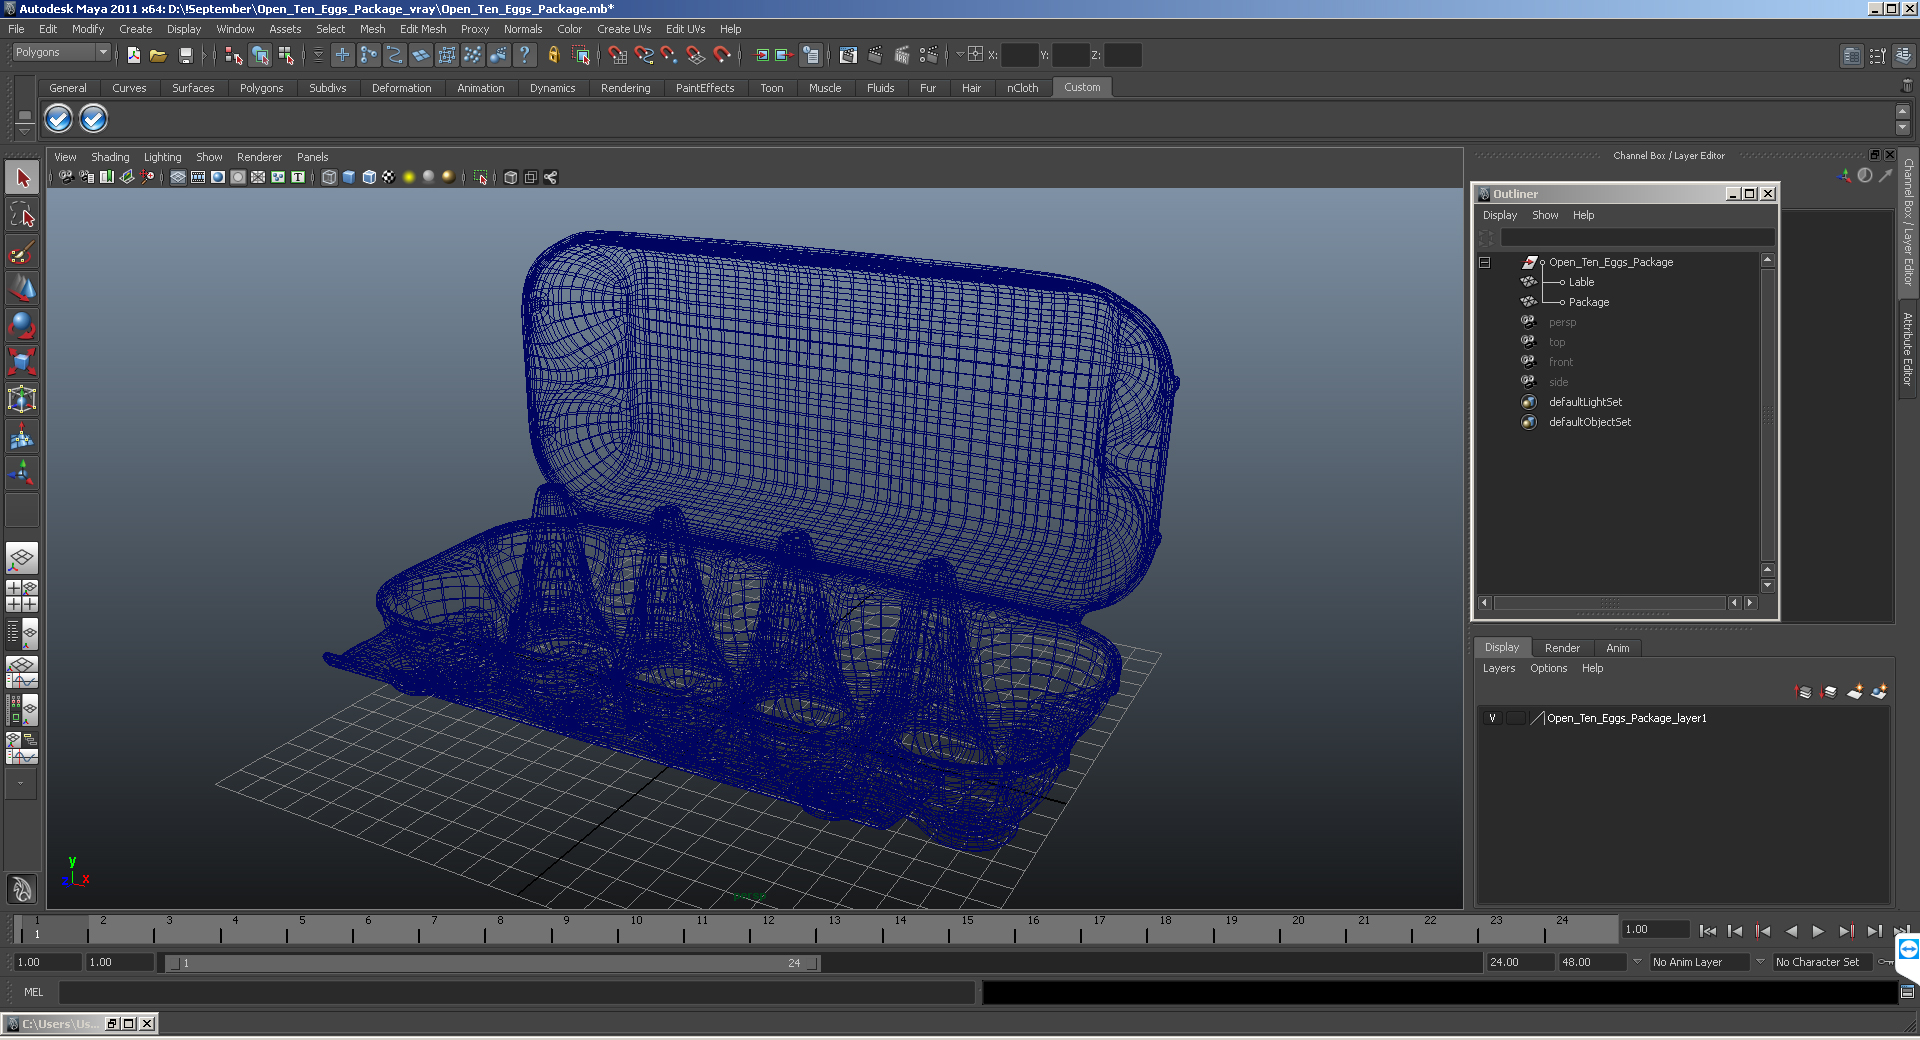The width and height of the screenshot is (1920, 1040).
Task: Select the Lable node in Outliner
Action: 1581,282
